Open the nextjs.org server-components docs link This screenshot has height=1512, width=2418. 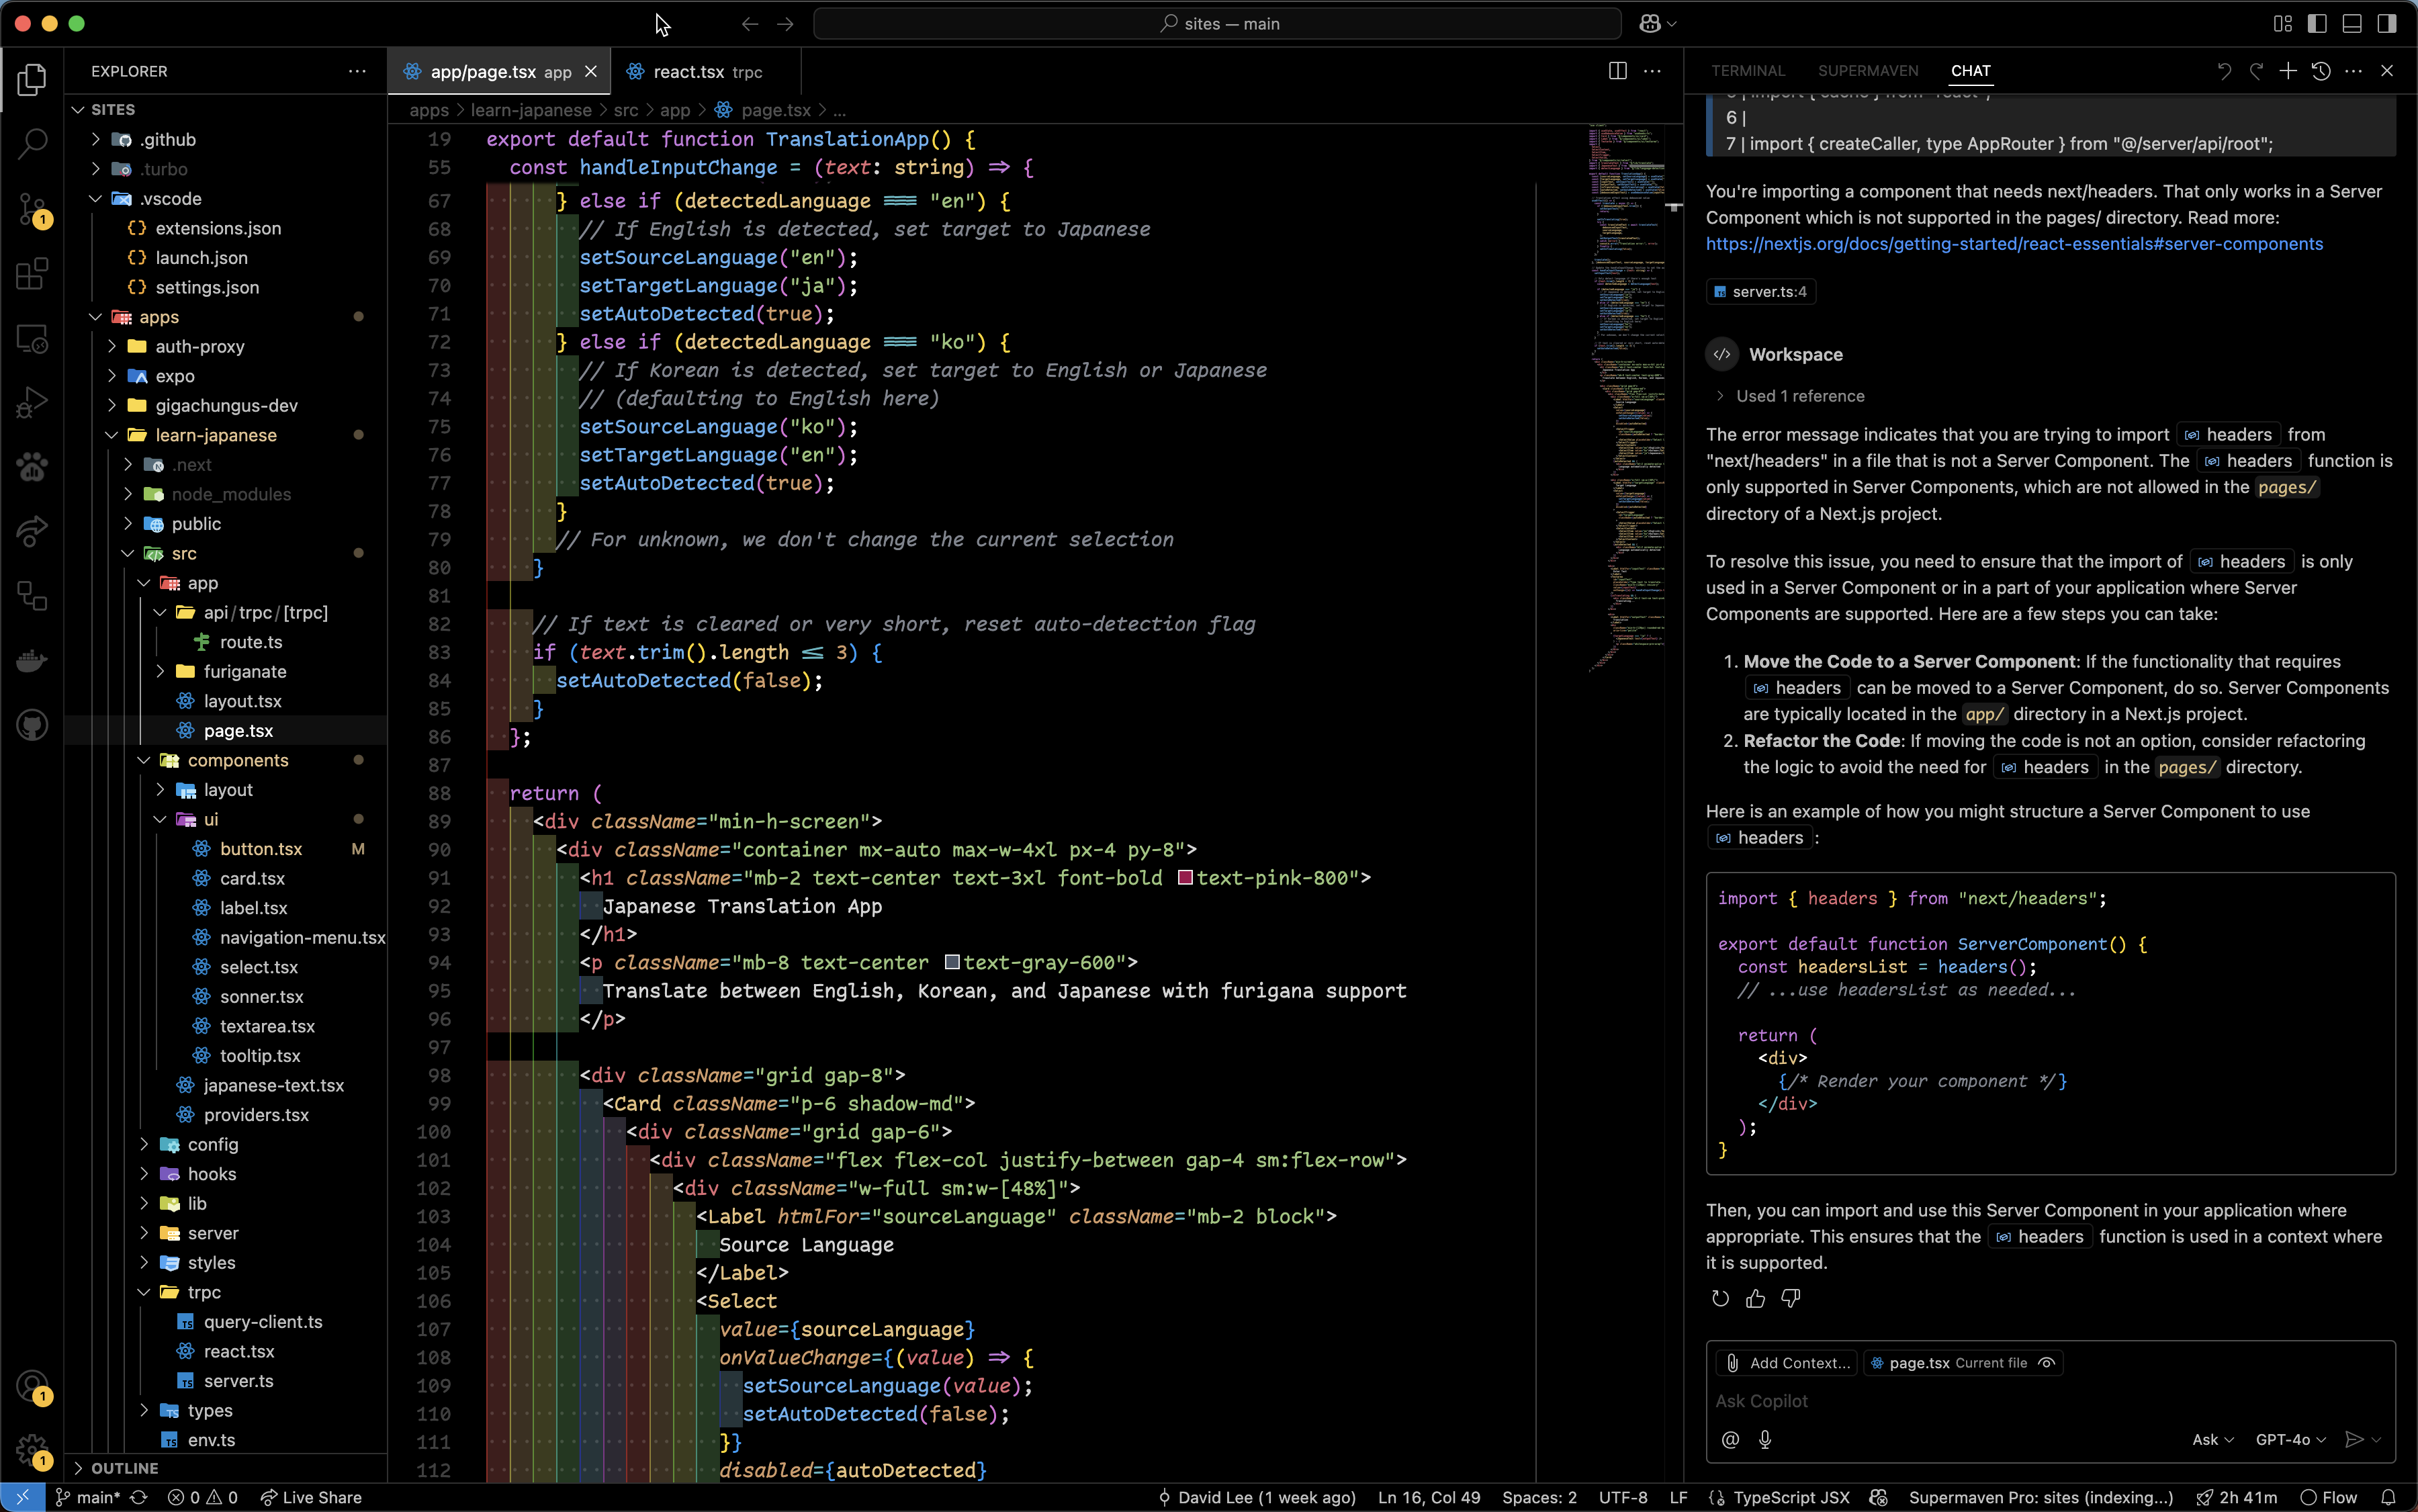pos(2013,244)
